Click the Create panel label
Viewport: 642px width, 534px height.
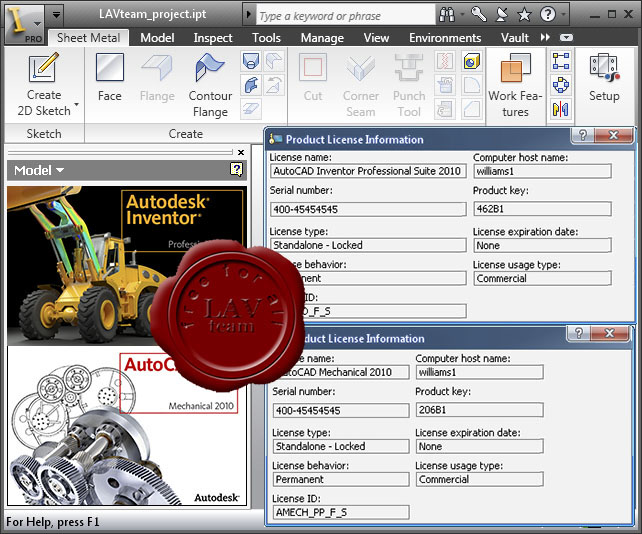click(x=185, y=134)
